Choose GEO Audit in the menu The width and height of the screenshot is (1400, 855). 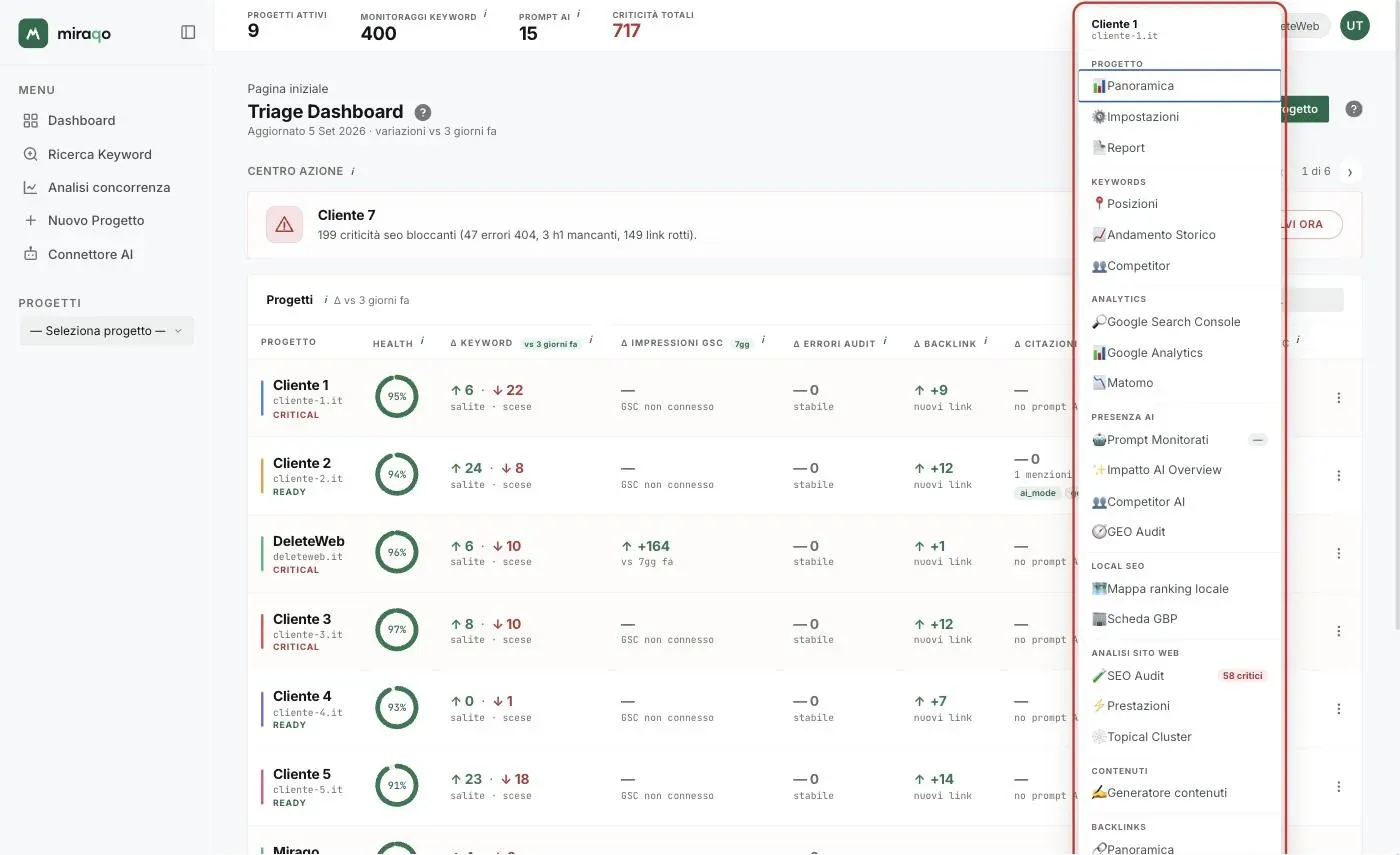click(1179, 532)
